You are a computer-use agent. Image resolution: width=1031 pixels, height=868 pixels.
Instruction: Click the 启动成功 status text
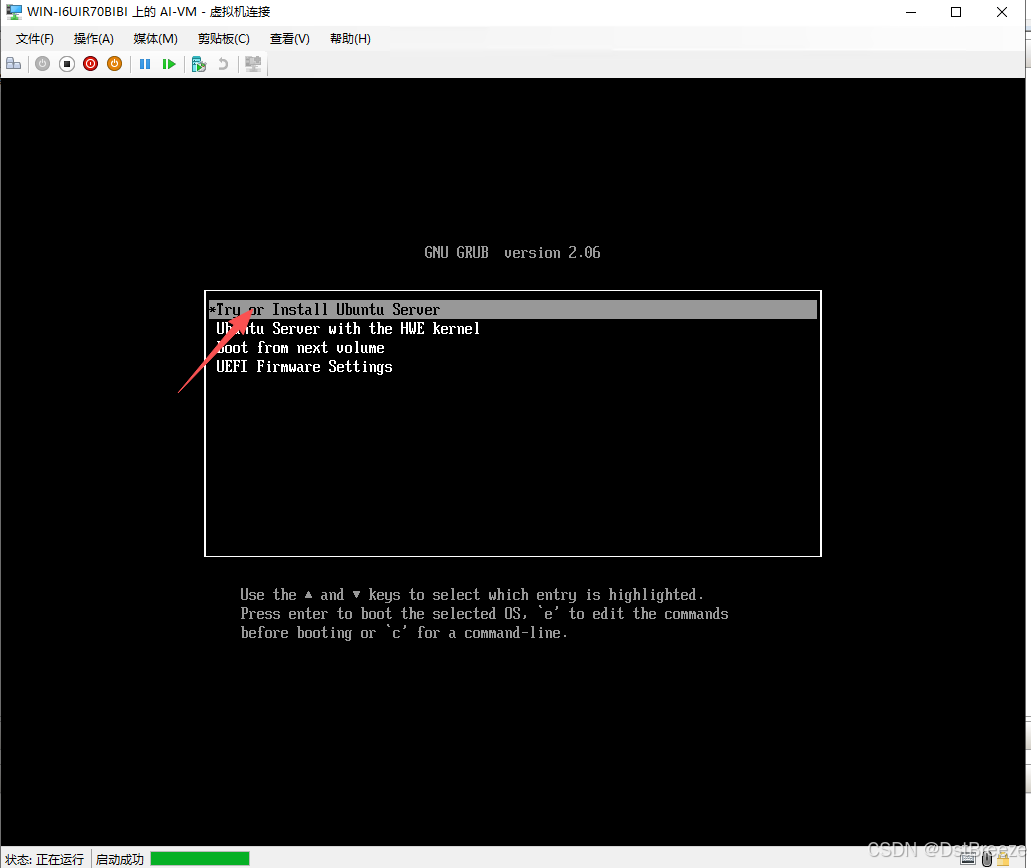120,859
